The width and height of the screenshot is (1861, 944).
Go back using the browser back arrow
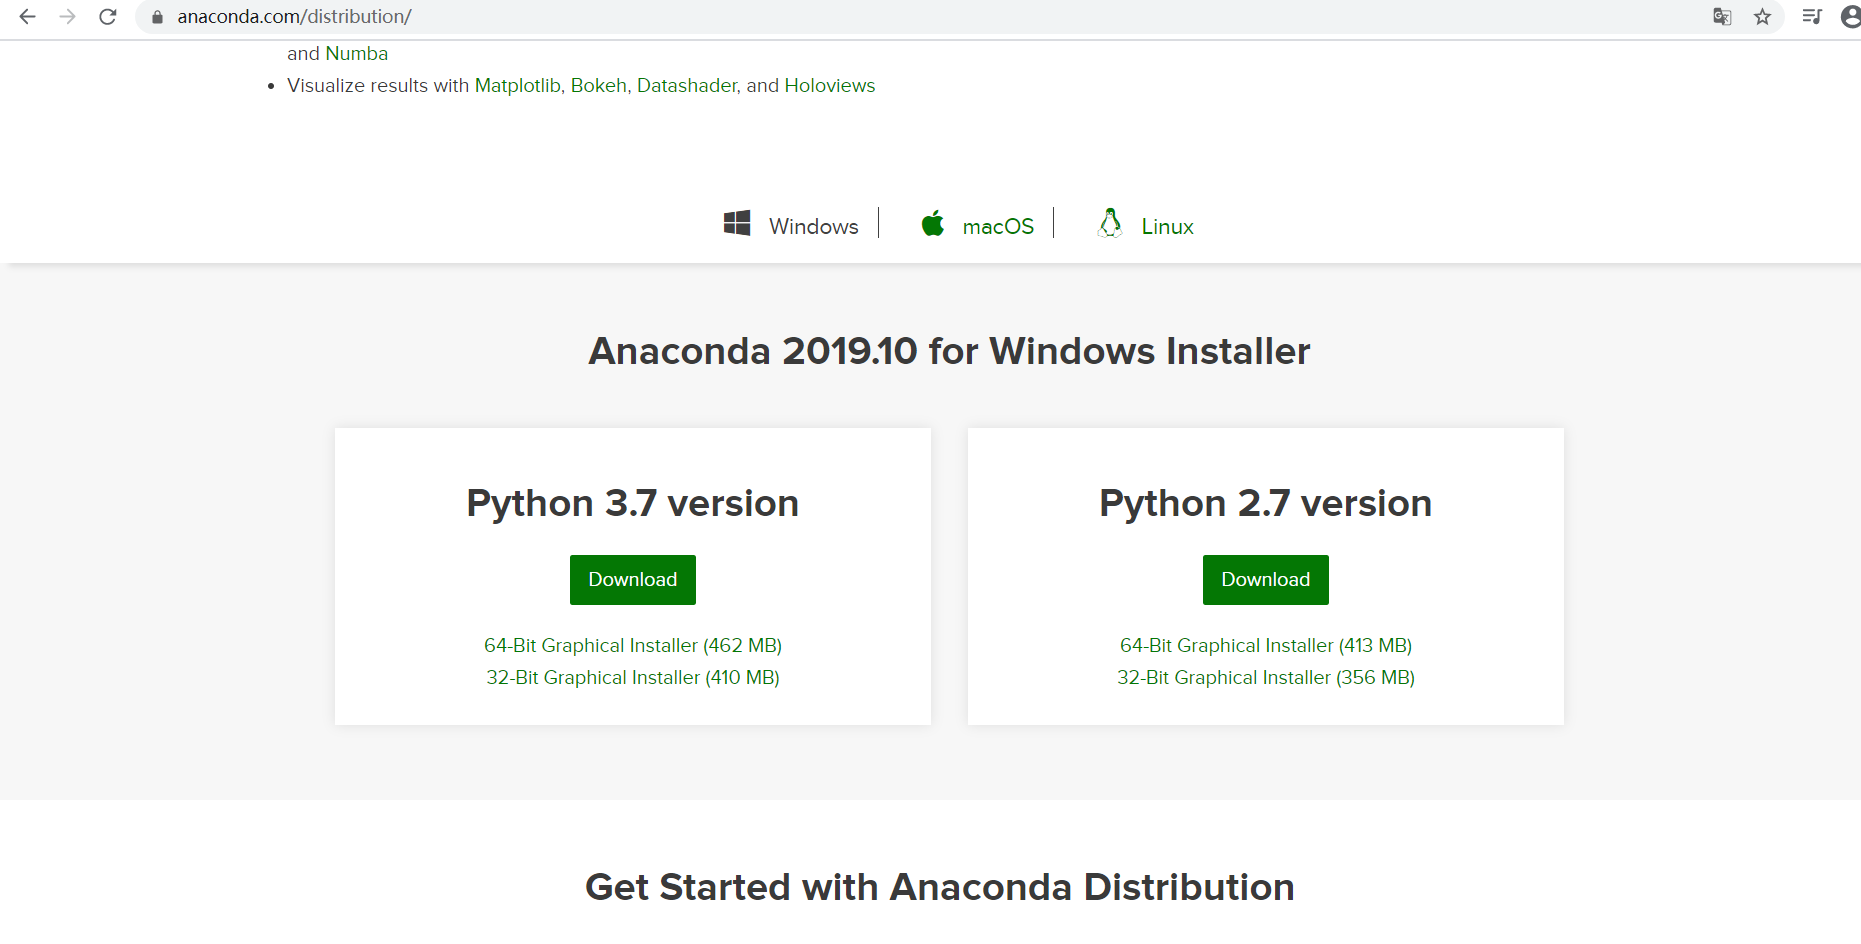tap(27, 17)
